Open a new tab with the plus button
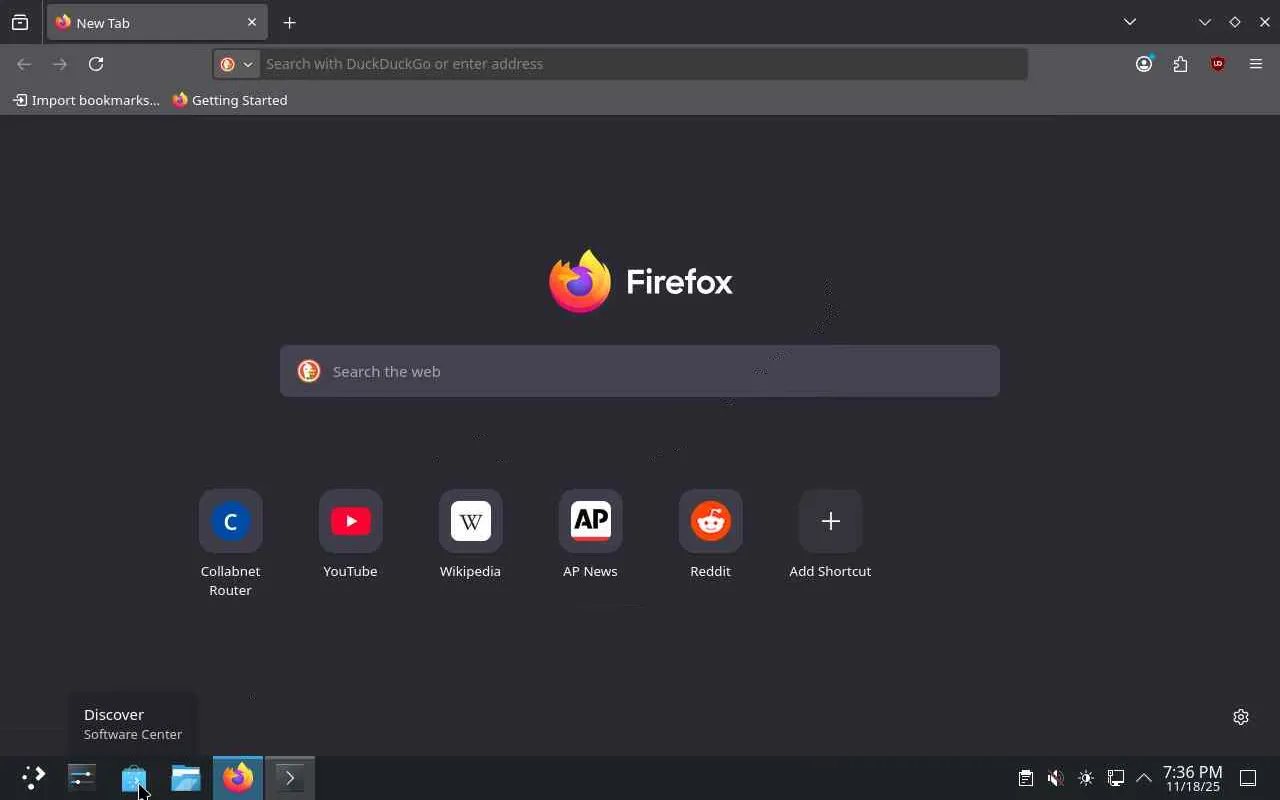Image resolution: width=1280 pixels, height=800 pixels. (289, 22)
